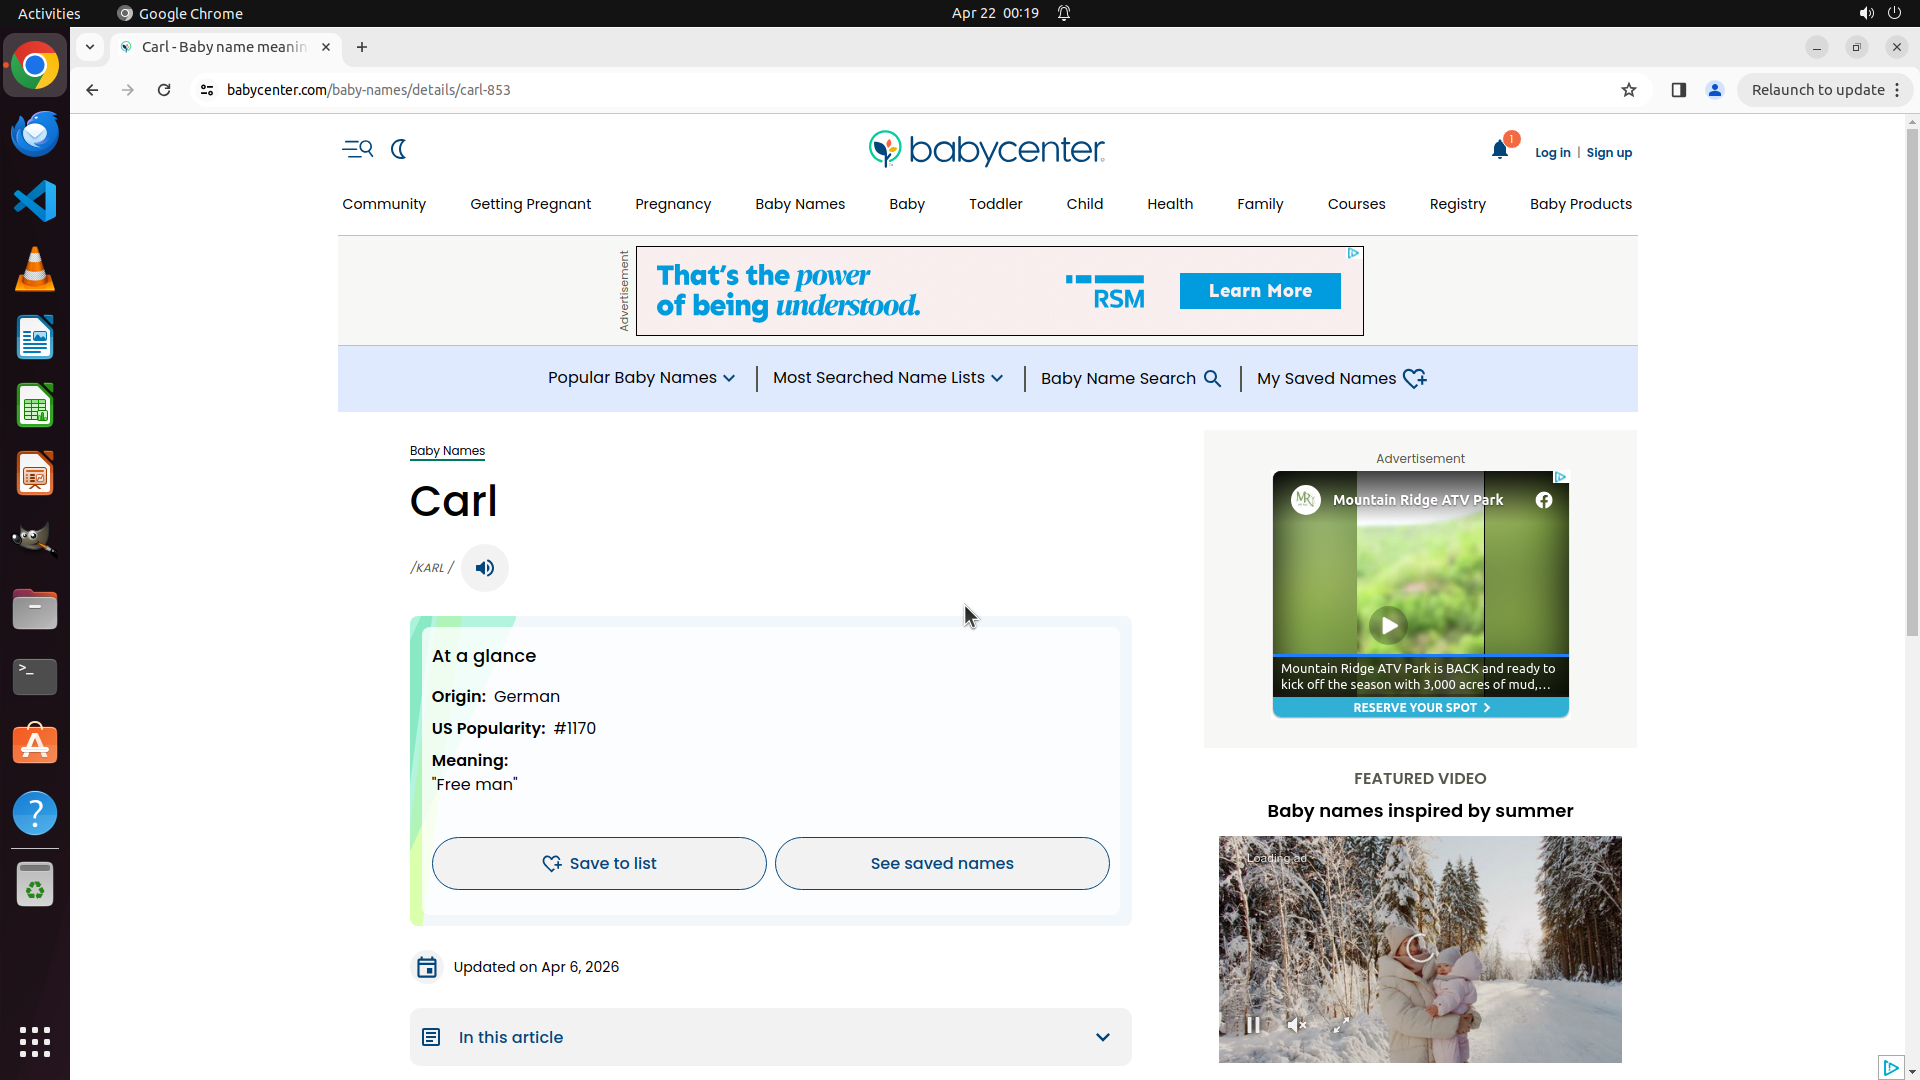Viewport: 1920px width, 1080px height.
Task: Pause the featured video
Action: 1252,1025
